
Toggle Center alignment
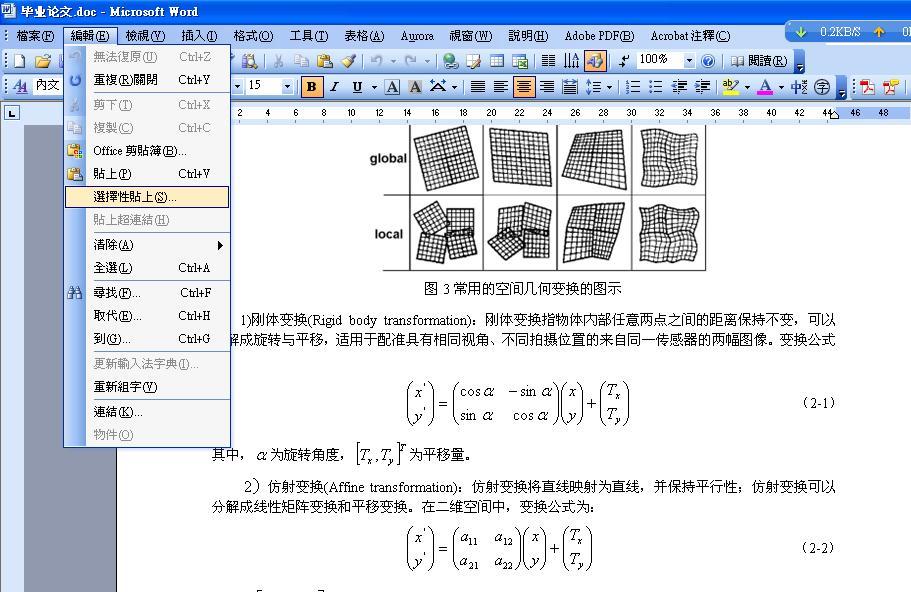point(523,87)
